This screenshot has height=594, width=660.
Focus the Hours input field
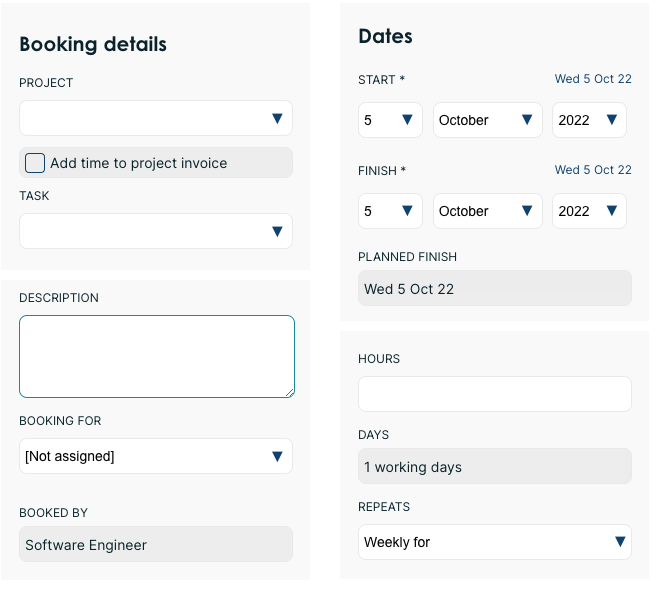(494, 394)
